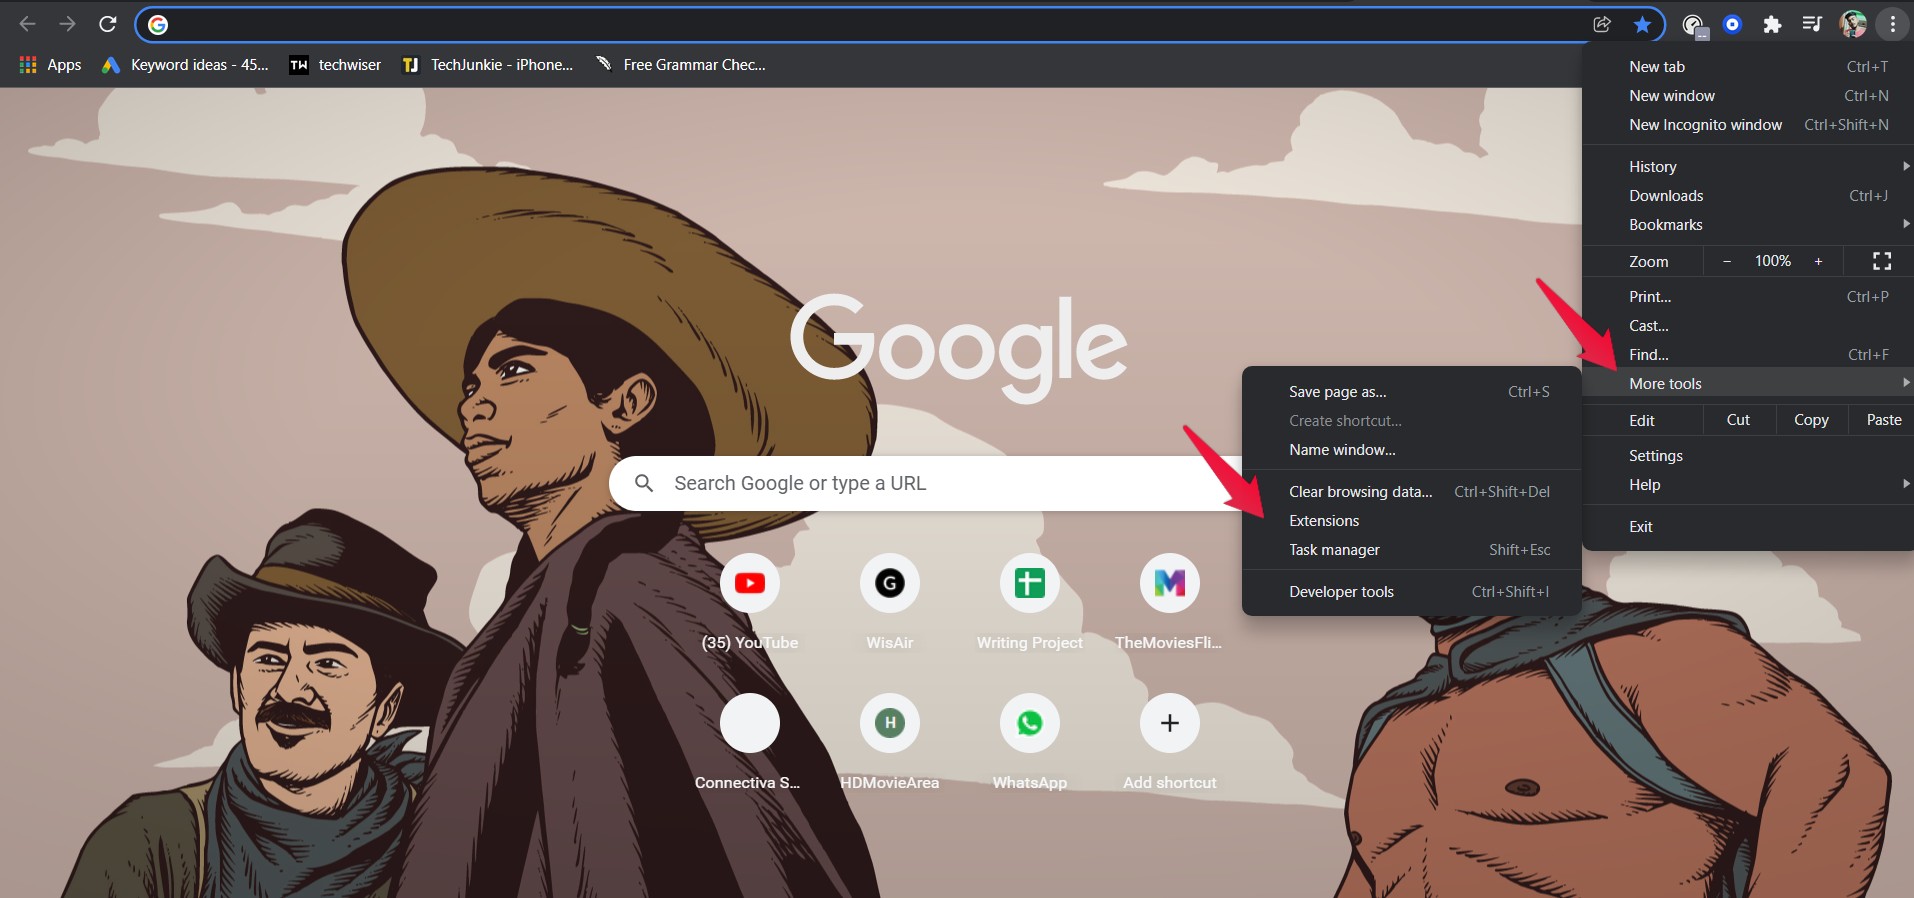This screenshot has width=1914, height=898.
Task: Select Clear browsing data... in submenu
Action: coord(1412,492)
